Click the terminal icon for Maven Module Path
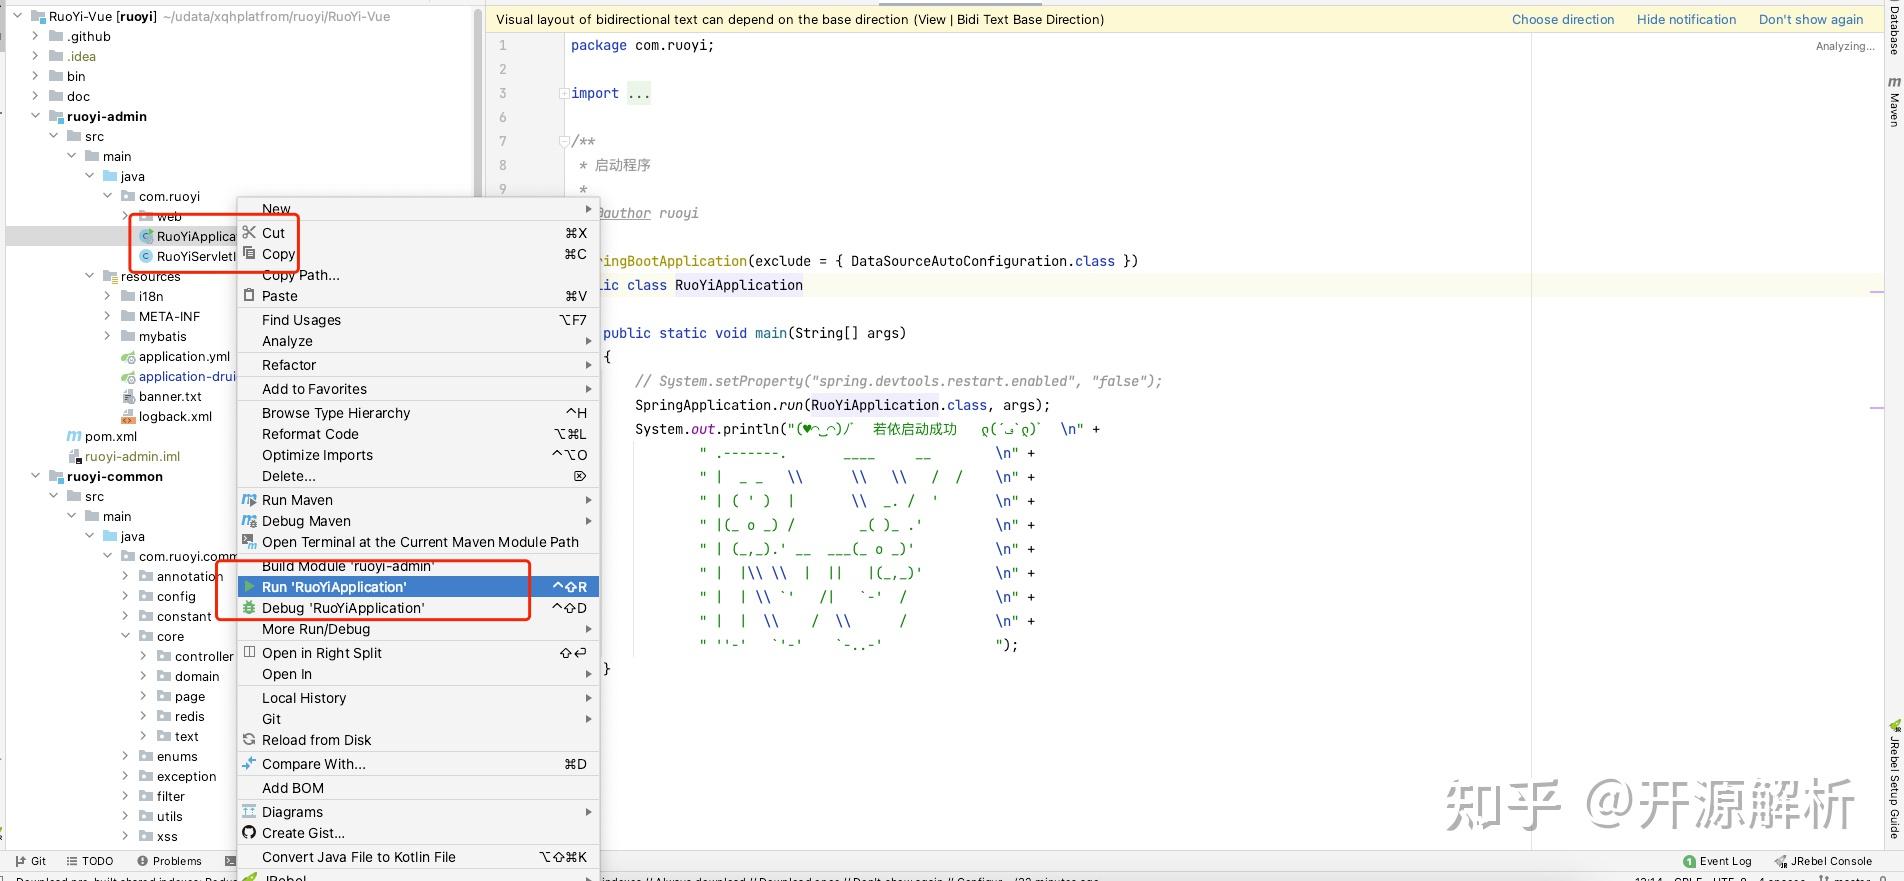Image resolution: width=1904 pixels, height=881 pixels. [x=249, y=541]
